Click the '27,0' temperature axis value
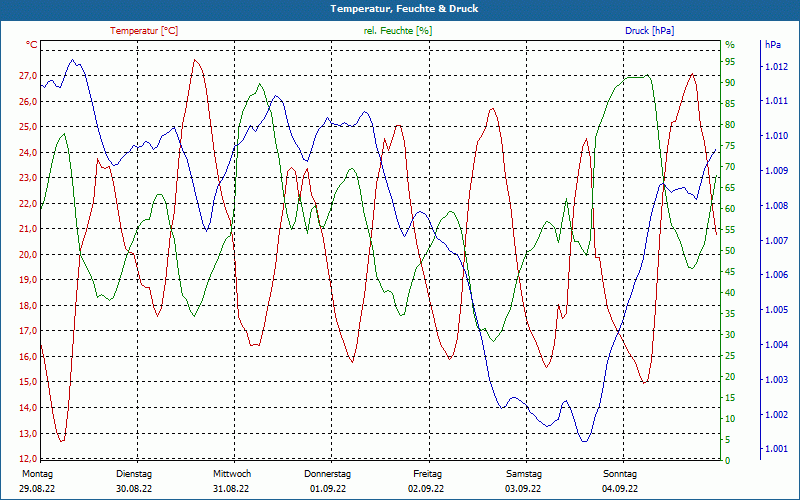800x500 pixels. click(28, 76)
